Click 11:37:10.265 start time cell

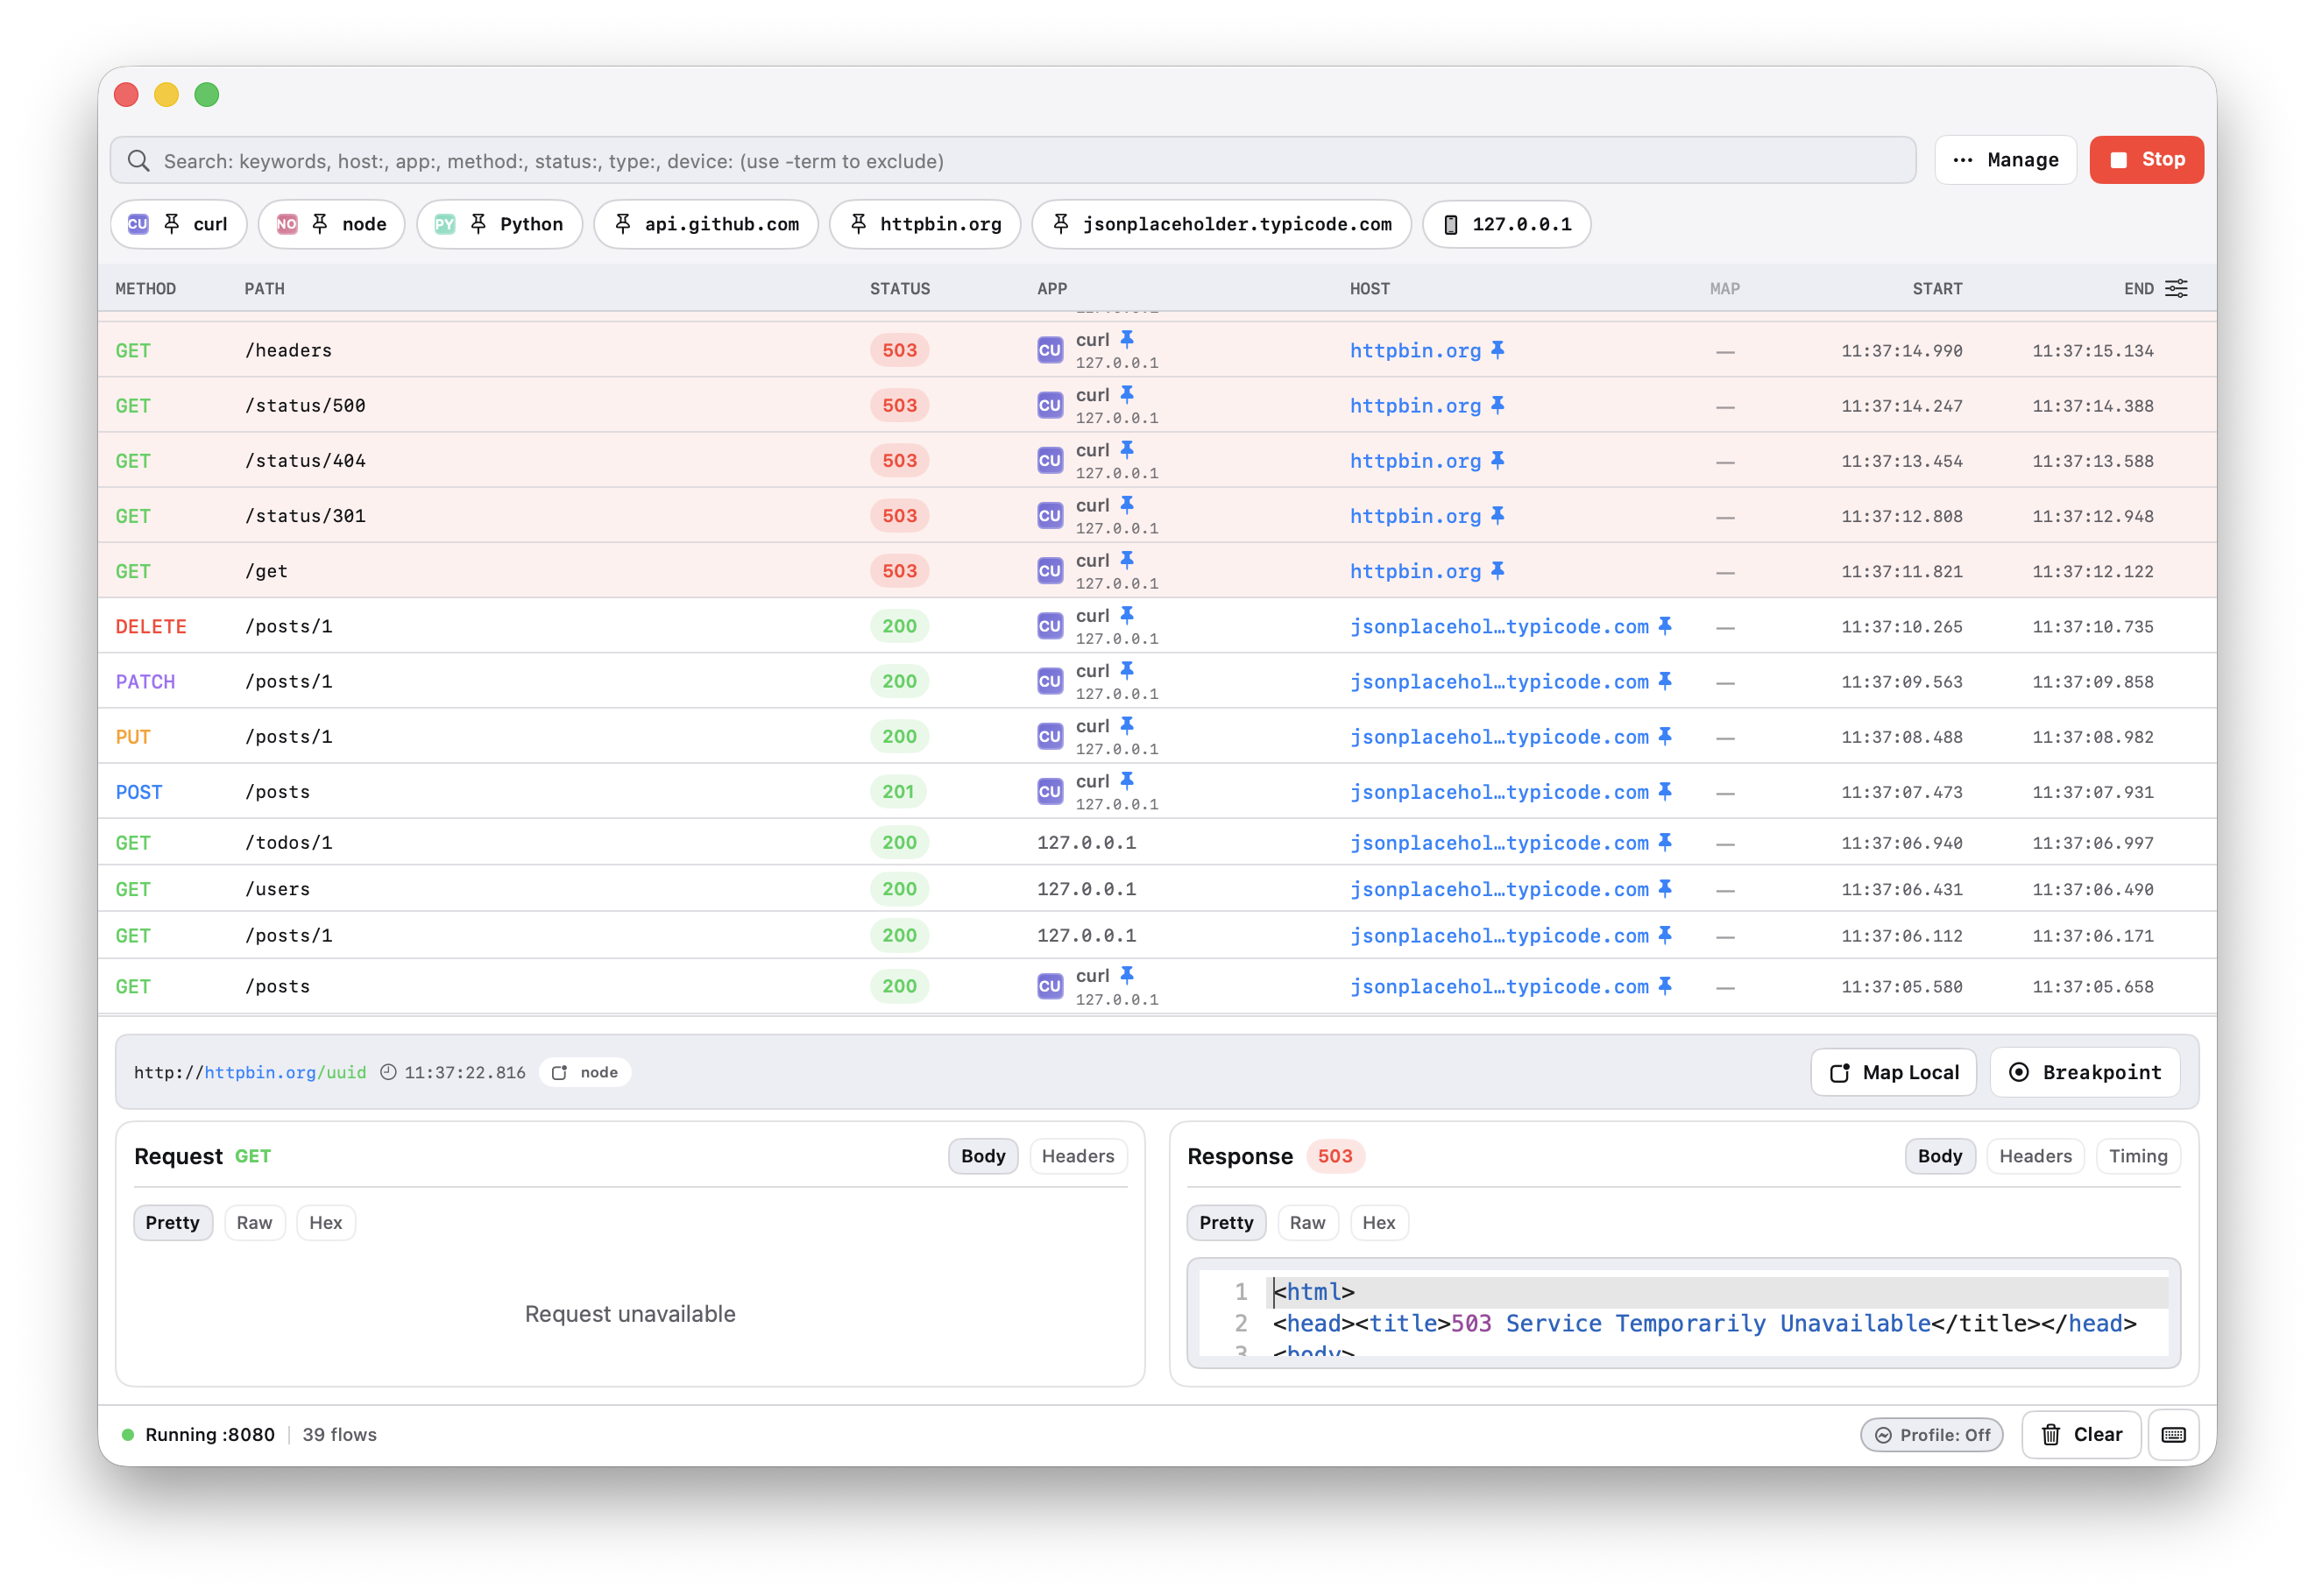(1901, 626)
